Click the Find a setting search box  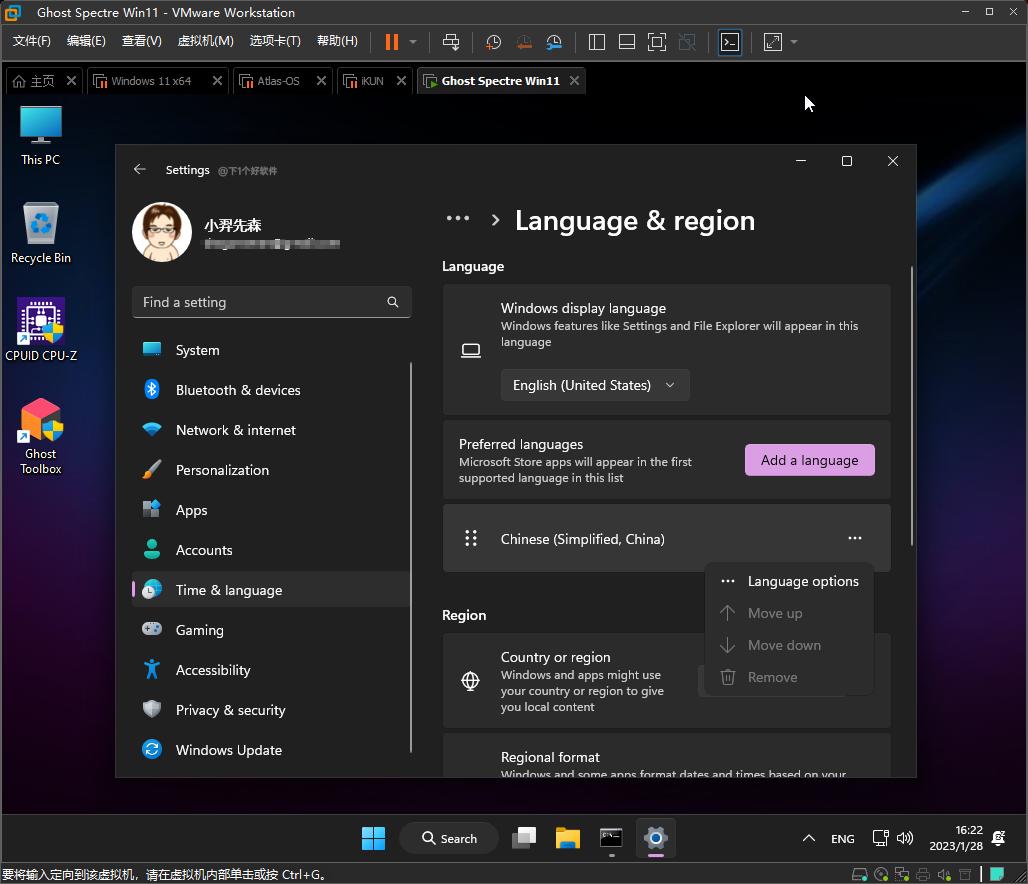271,301
